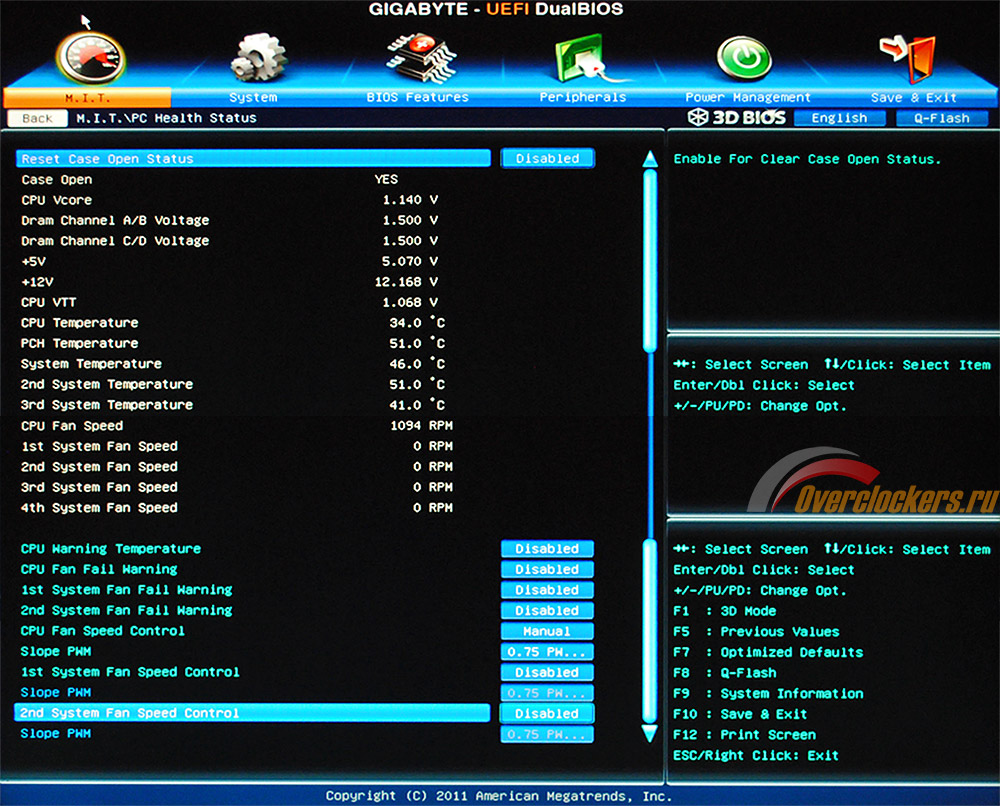Image resolution: width=1000 pixels, height=806 pixels.
Task: Click the scrollbar down arrow
Action: [650, 733]
